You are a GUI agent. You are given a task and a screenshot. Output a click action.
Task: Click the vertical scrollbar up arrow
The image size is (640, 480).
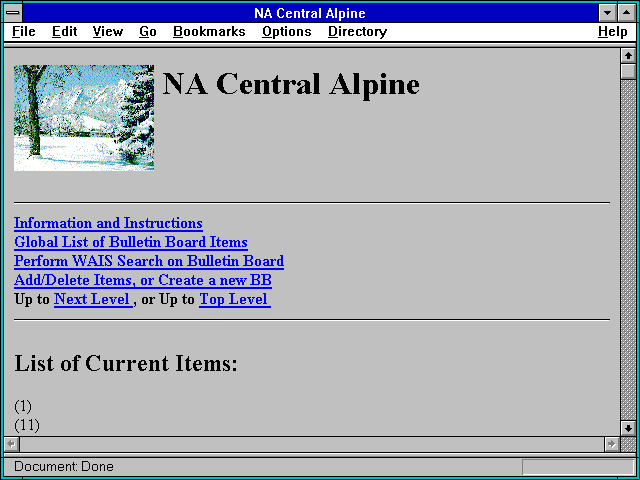[628, 56]
